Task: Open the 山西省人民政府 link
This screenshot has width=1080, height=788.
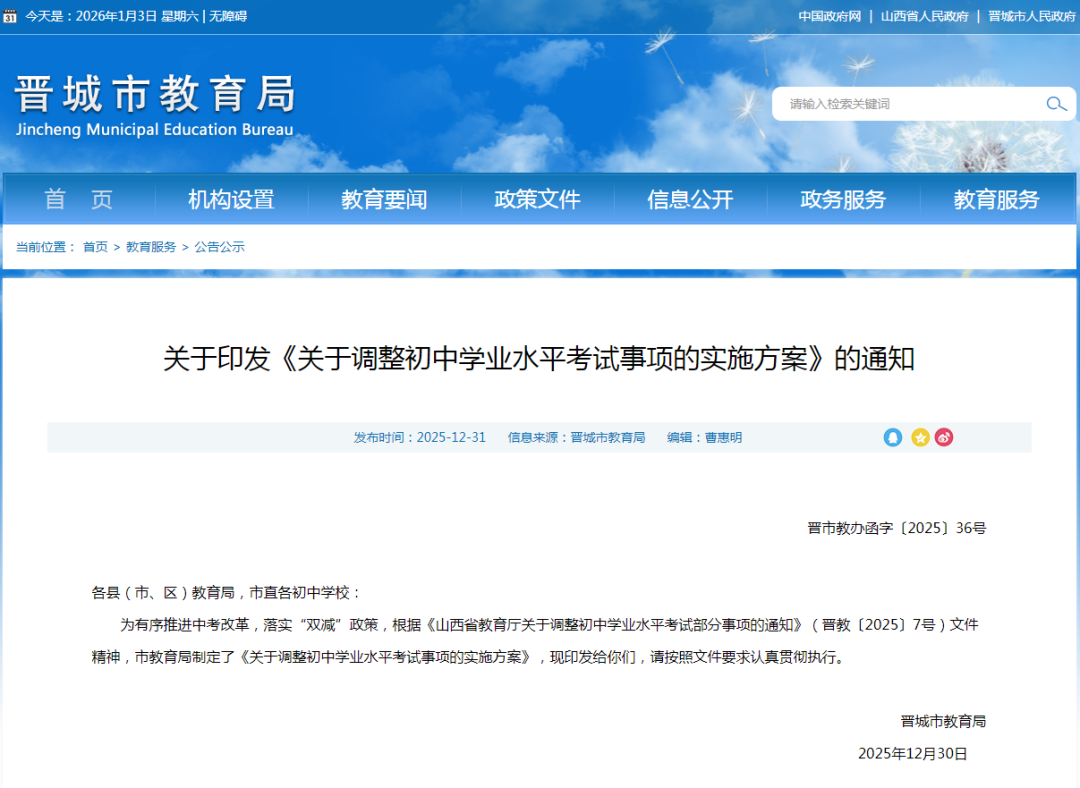Action: pos(924,16)
